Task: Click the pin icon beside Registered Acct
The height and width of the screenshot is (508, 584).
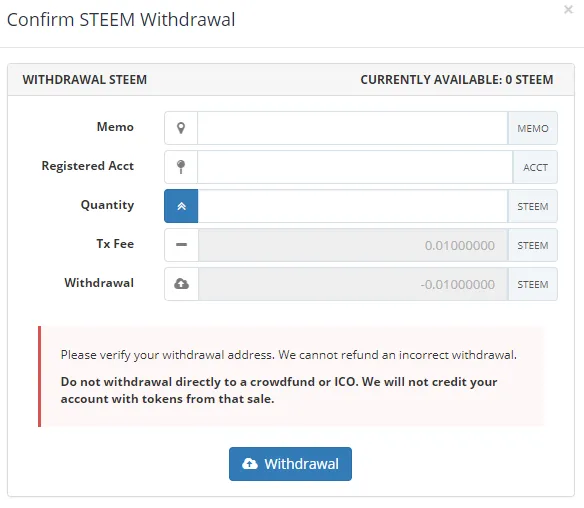Action: (x=181, y=167)
